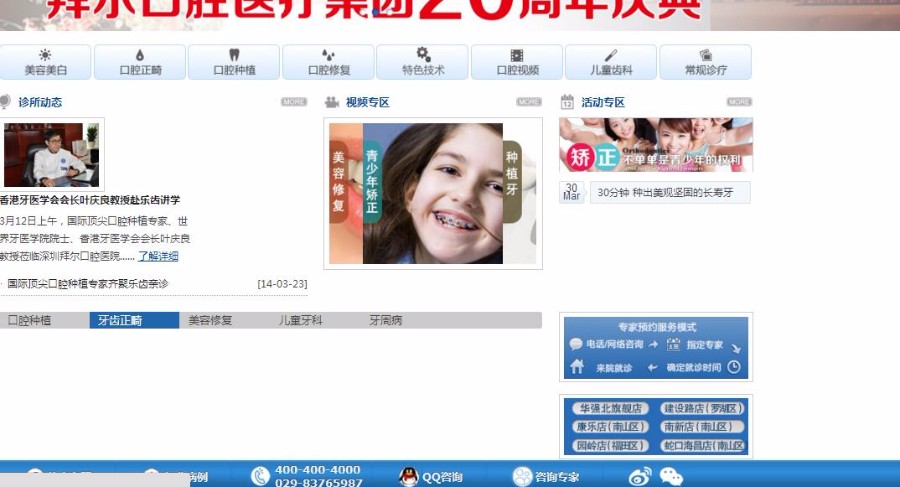Open headline 香港牙医学会会长叶庆良教授赴乐齿讲学
Image resolution: width=900 pixels, height=487 pixels.
coord(90,200)
